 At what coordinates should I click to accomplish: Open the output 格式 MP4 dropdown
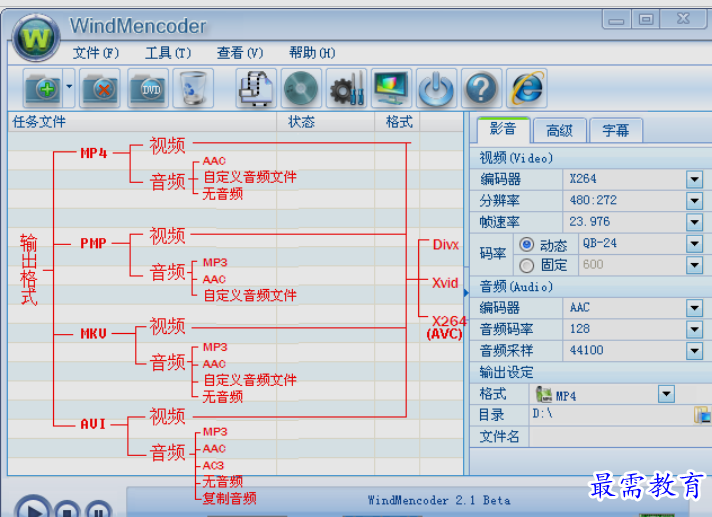click(x=666, y=394)
